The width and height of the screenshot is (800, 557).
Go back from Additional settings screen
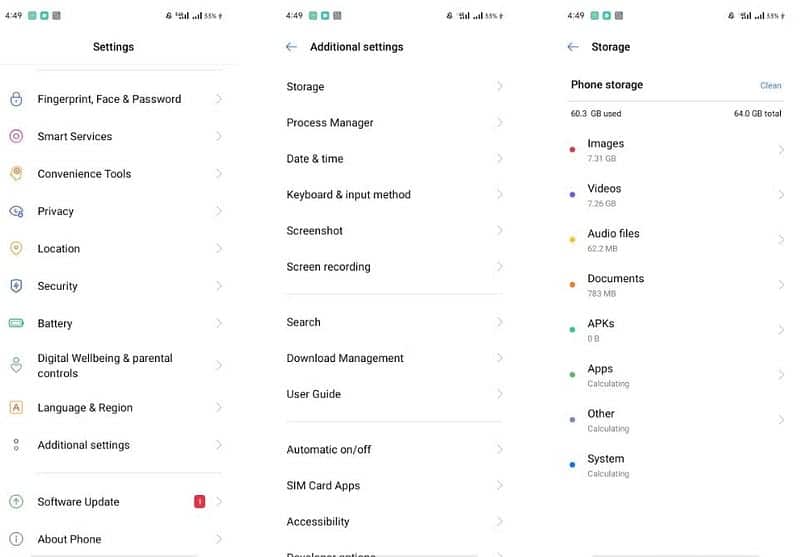291,47
